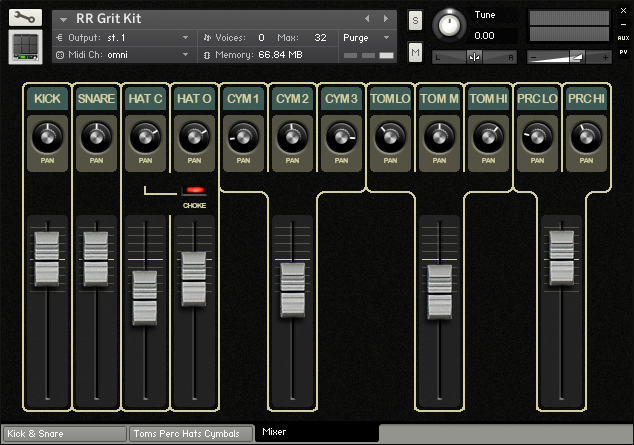Click the KICK channel fader handle
This screenshot has height=445, width=634.
coord(47,259)
